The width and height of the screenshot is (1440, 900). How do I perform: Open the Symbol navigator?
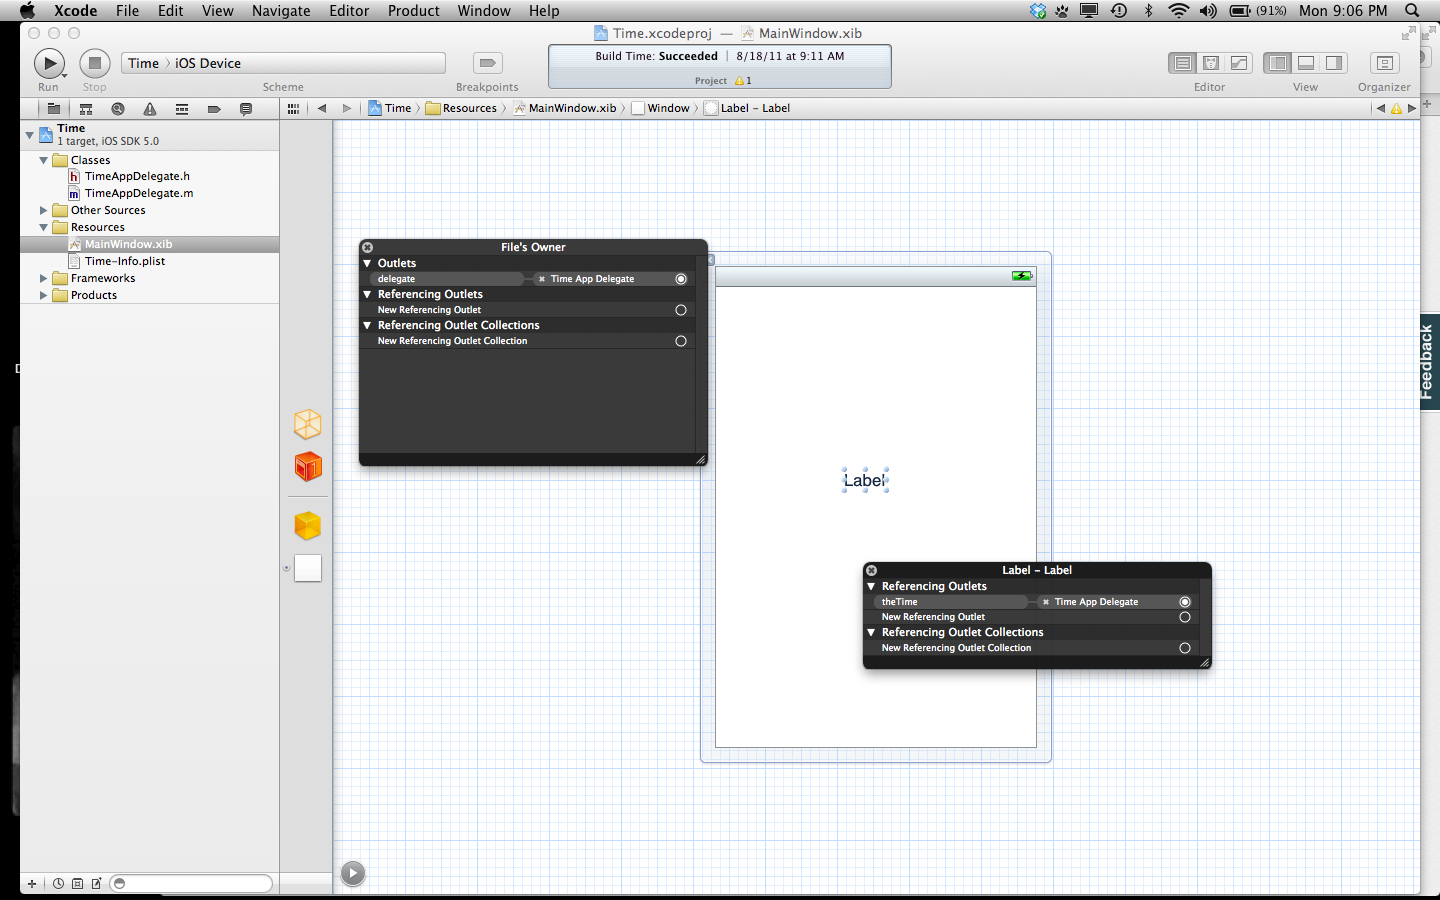86,108
